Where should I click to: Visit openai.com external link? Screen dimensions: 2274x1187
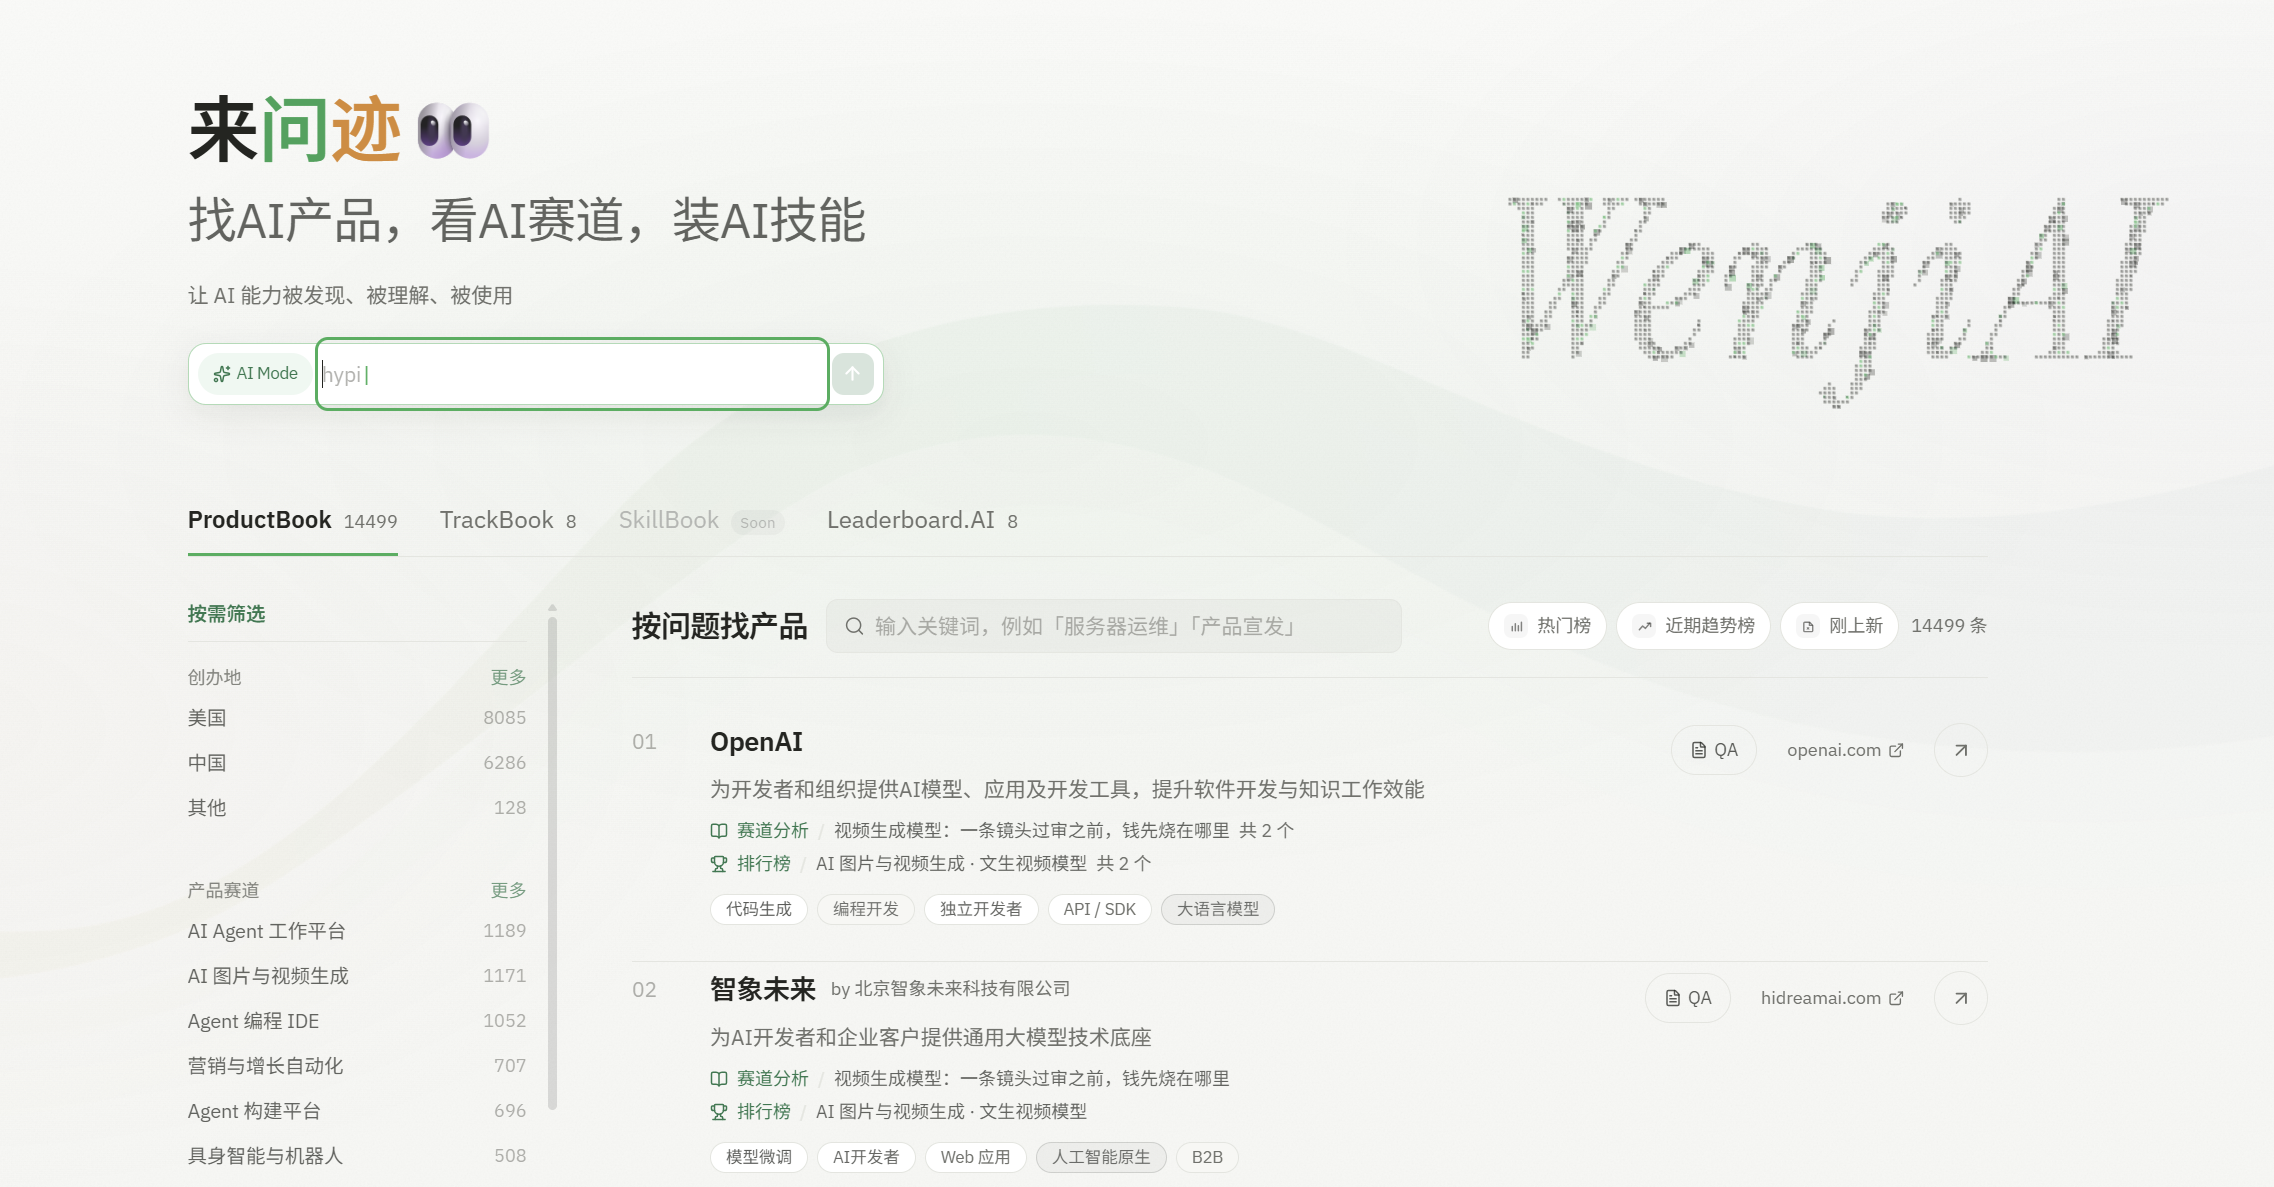click(1845, 750)
